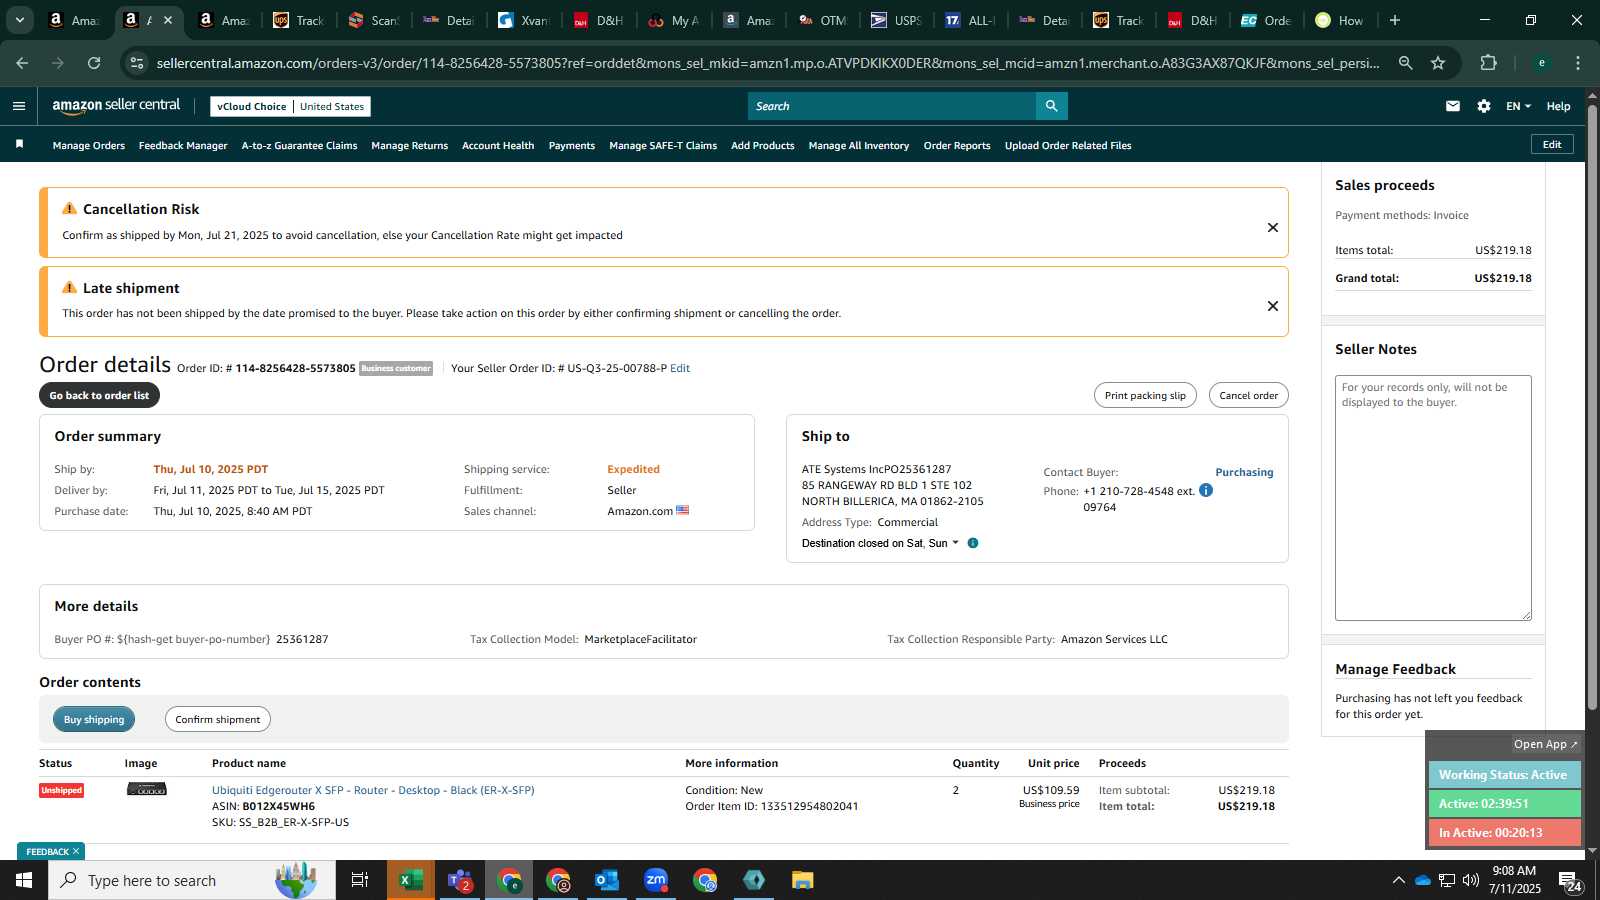Open Windows Task View
Screen dimensions: 1600x900
[359, 880]
